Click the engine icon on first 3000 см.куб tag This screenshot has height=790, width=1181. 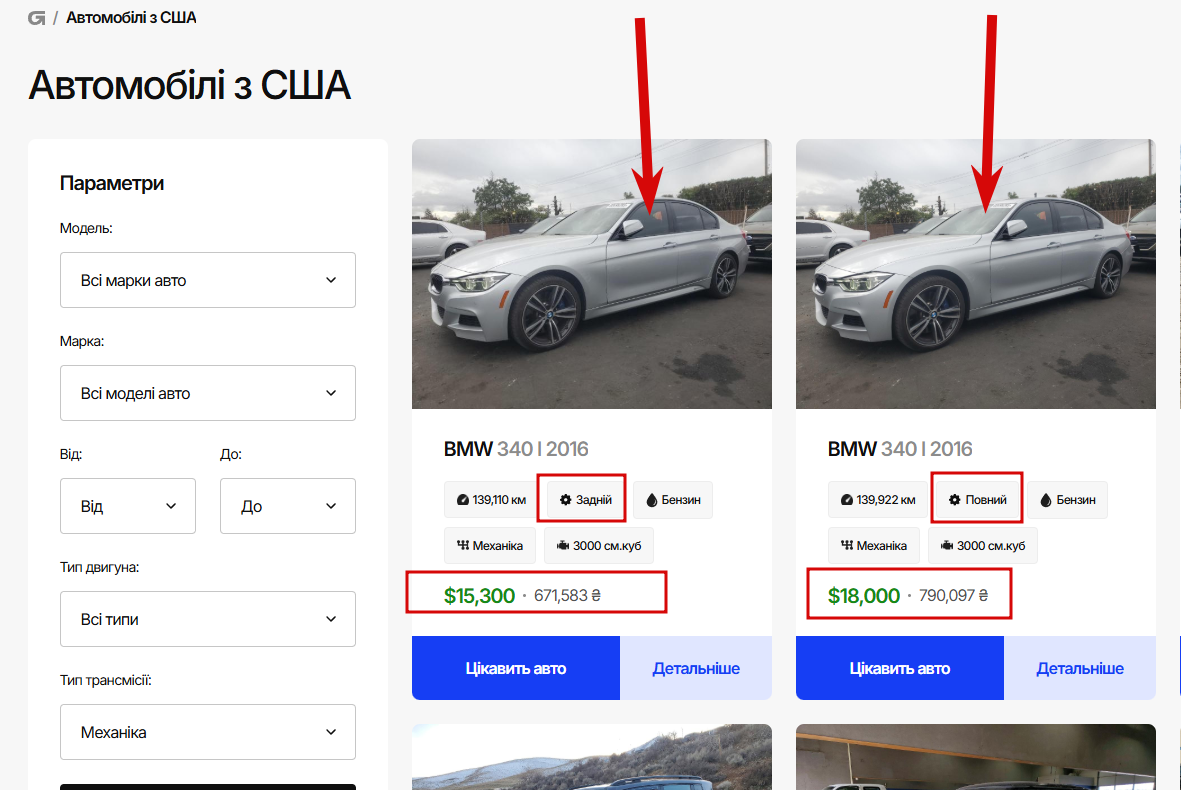click(563, 546)
